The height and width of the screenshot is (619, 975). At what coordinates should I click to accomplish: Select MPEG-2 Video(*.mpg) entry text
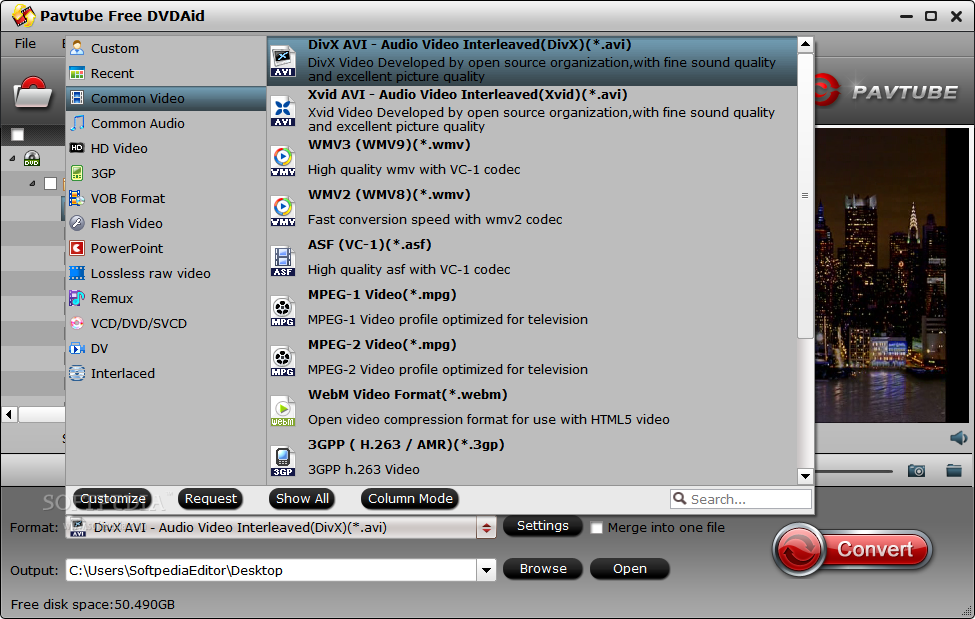coord(382,345)
